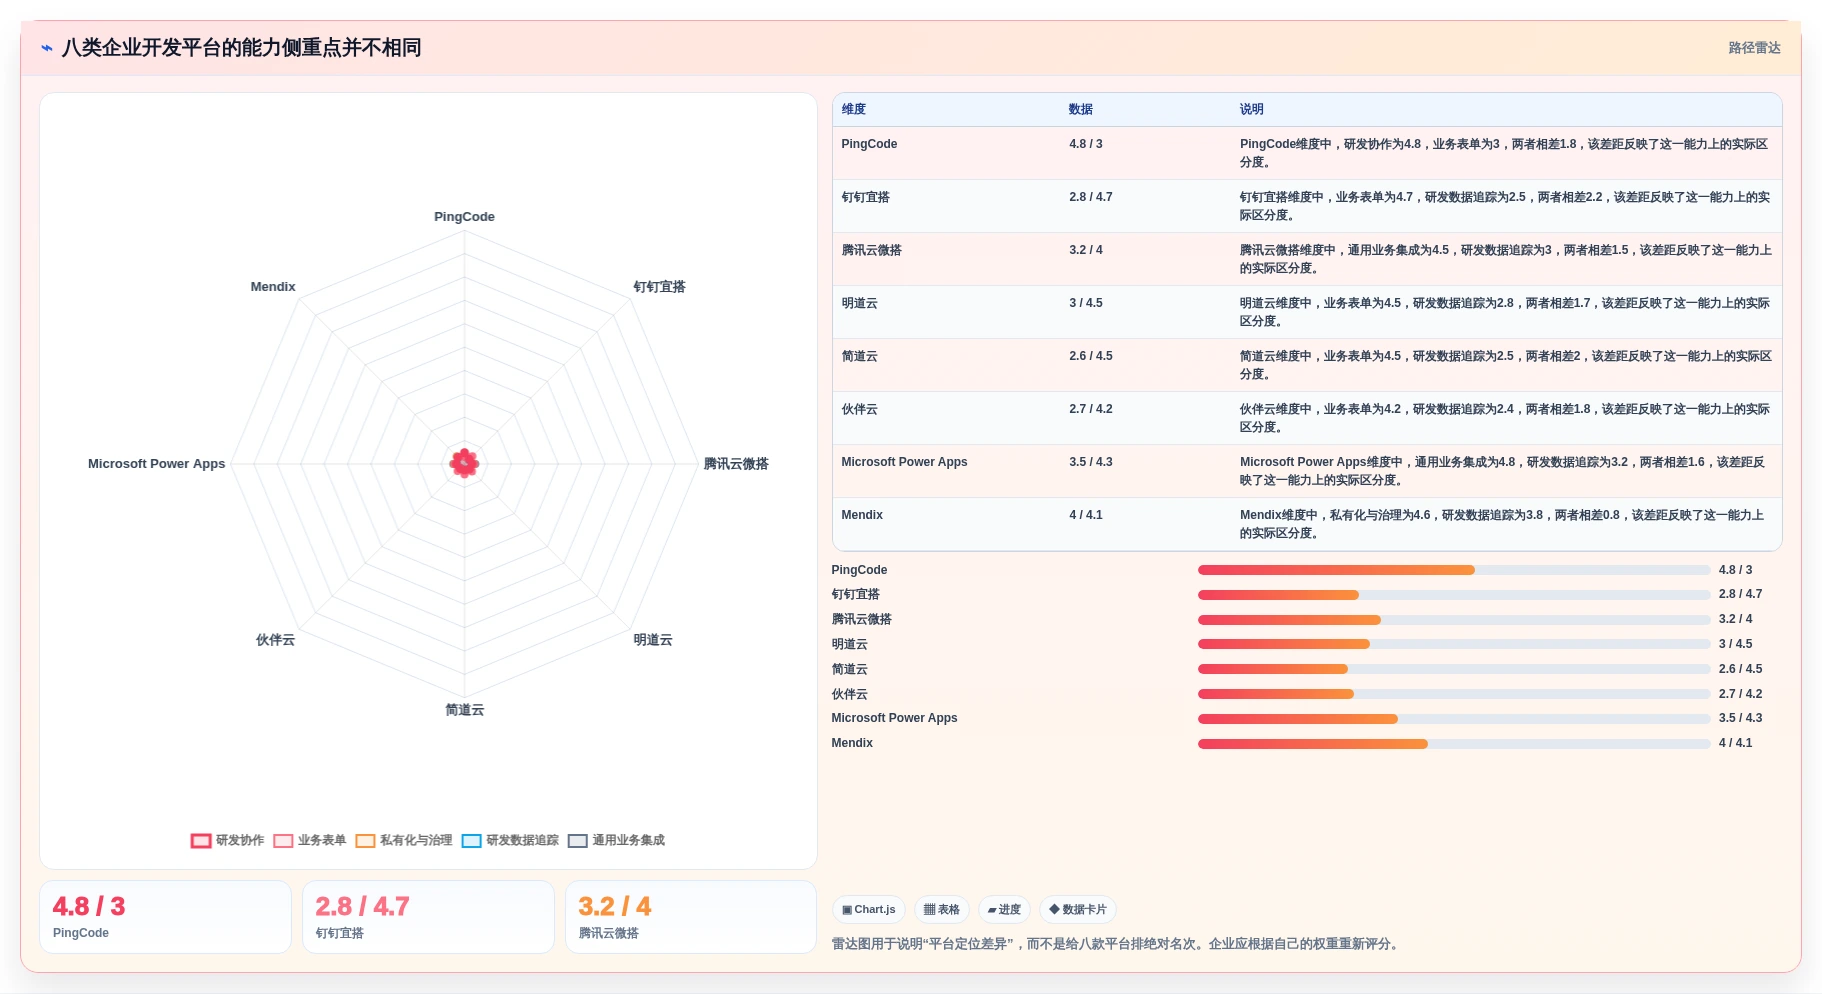Click the 维度 column header
This screenshot has width=1822, height=994.
point(854,110)
